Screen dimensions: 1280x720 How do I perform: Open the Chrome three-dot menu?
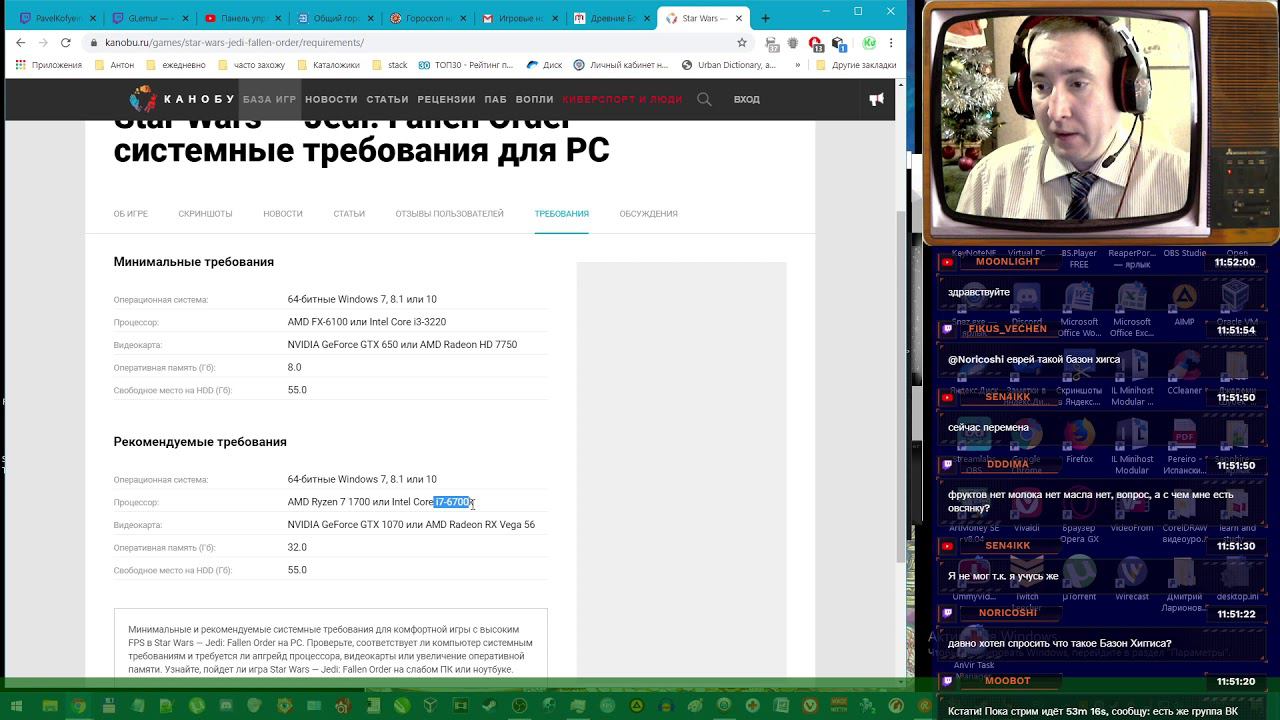click(891, 43)
